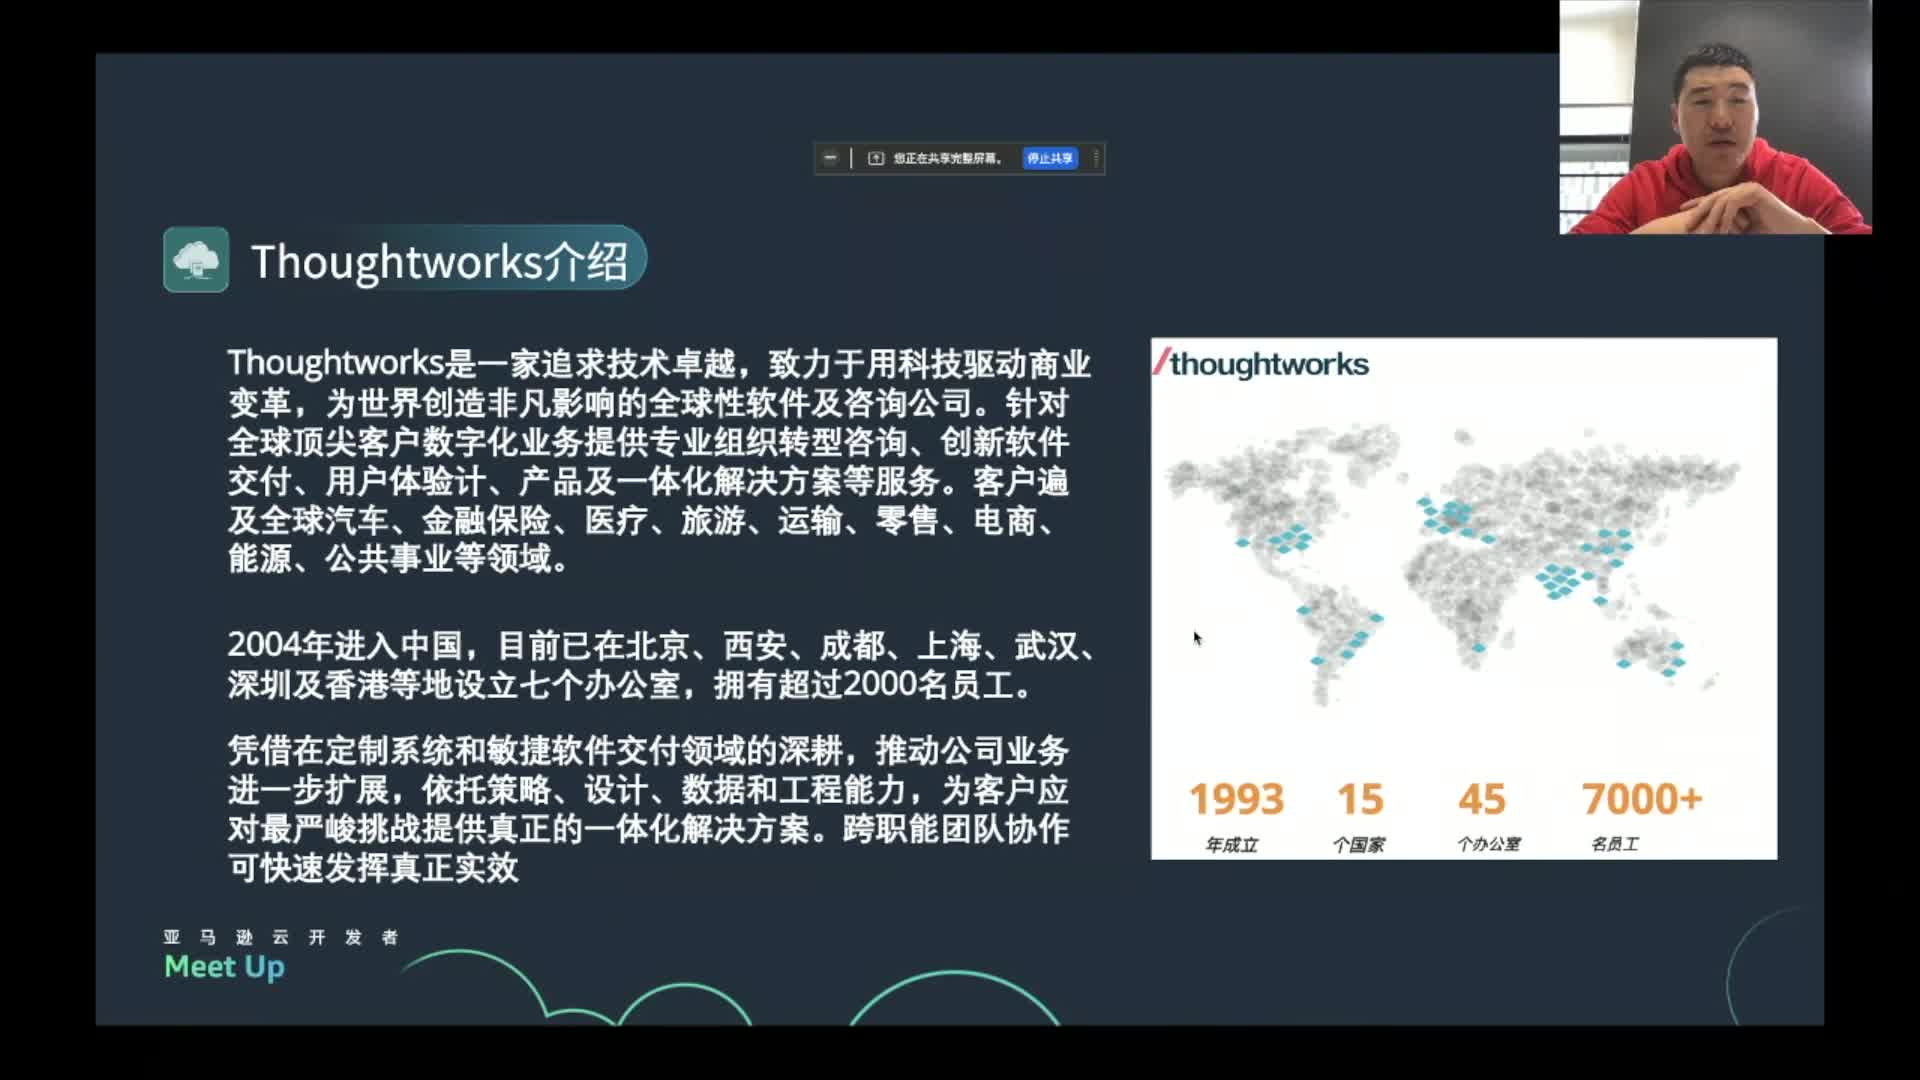Click the world map office locations graphic
1920x1080 pixels.
pyautogui.click(x=1455, y=565)
